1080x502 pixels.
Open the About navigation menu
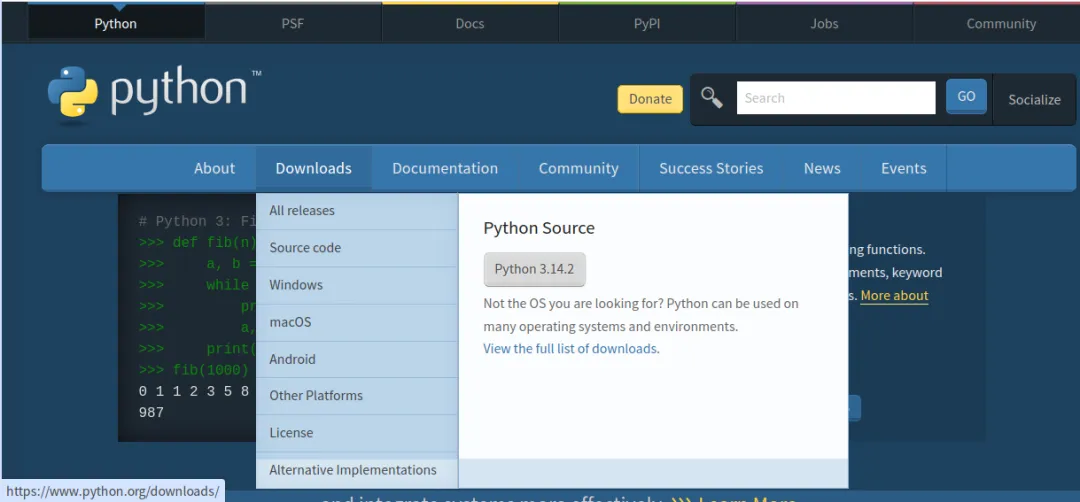click(x=214, y=168)
